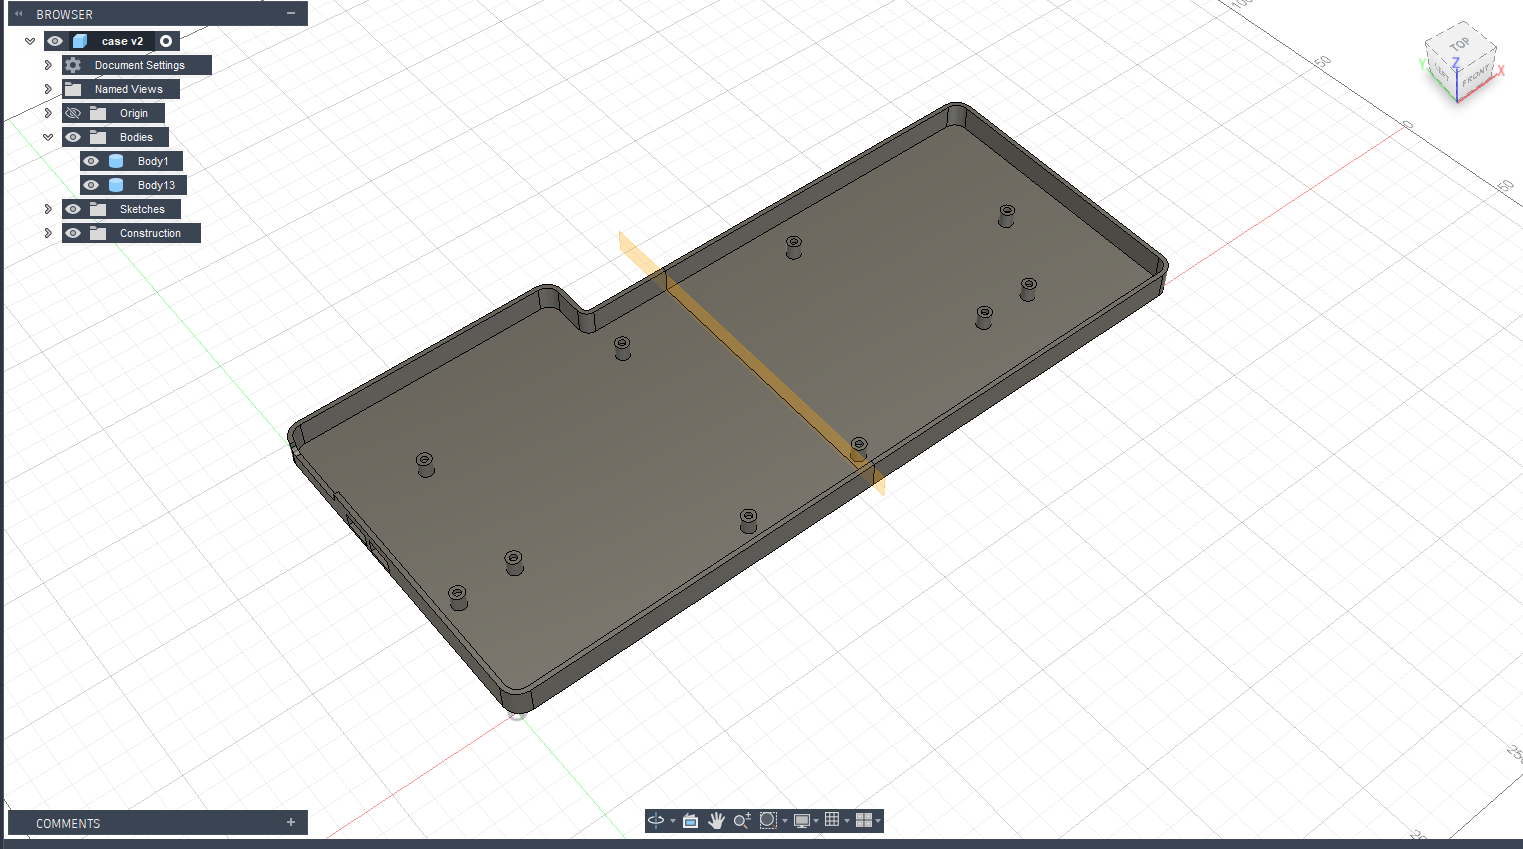The image size is (1523, 849).
Task: Select the Construction folder item
Action: click(150, 233)
